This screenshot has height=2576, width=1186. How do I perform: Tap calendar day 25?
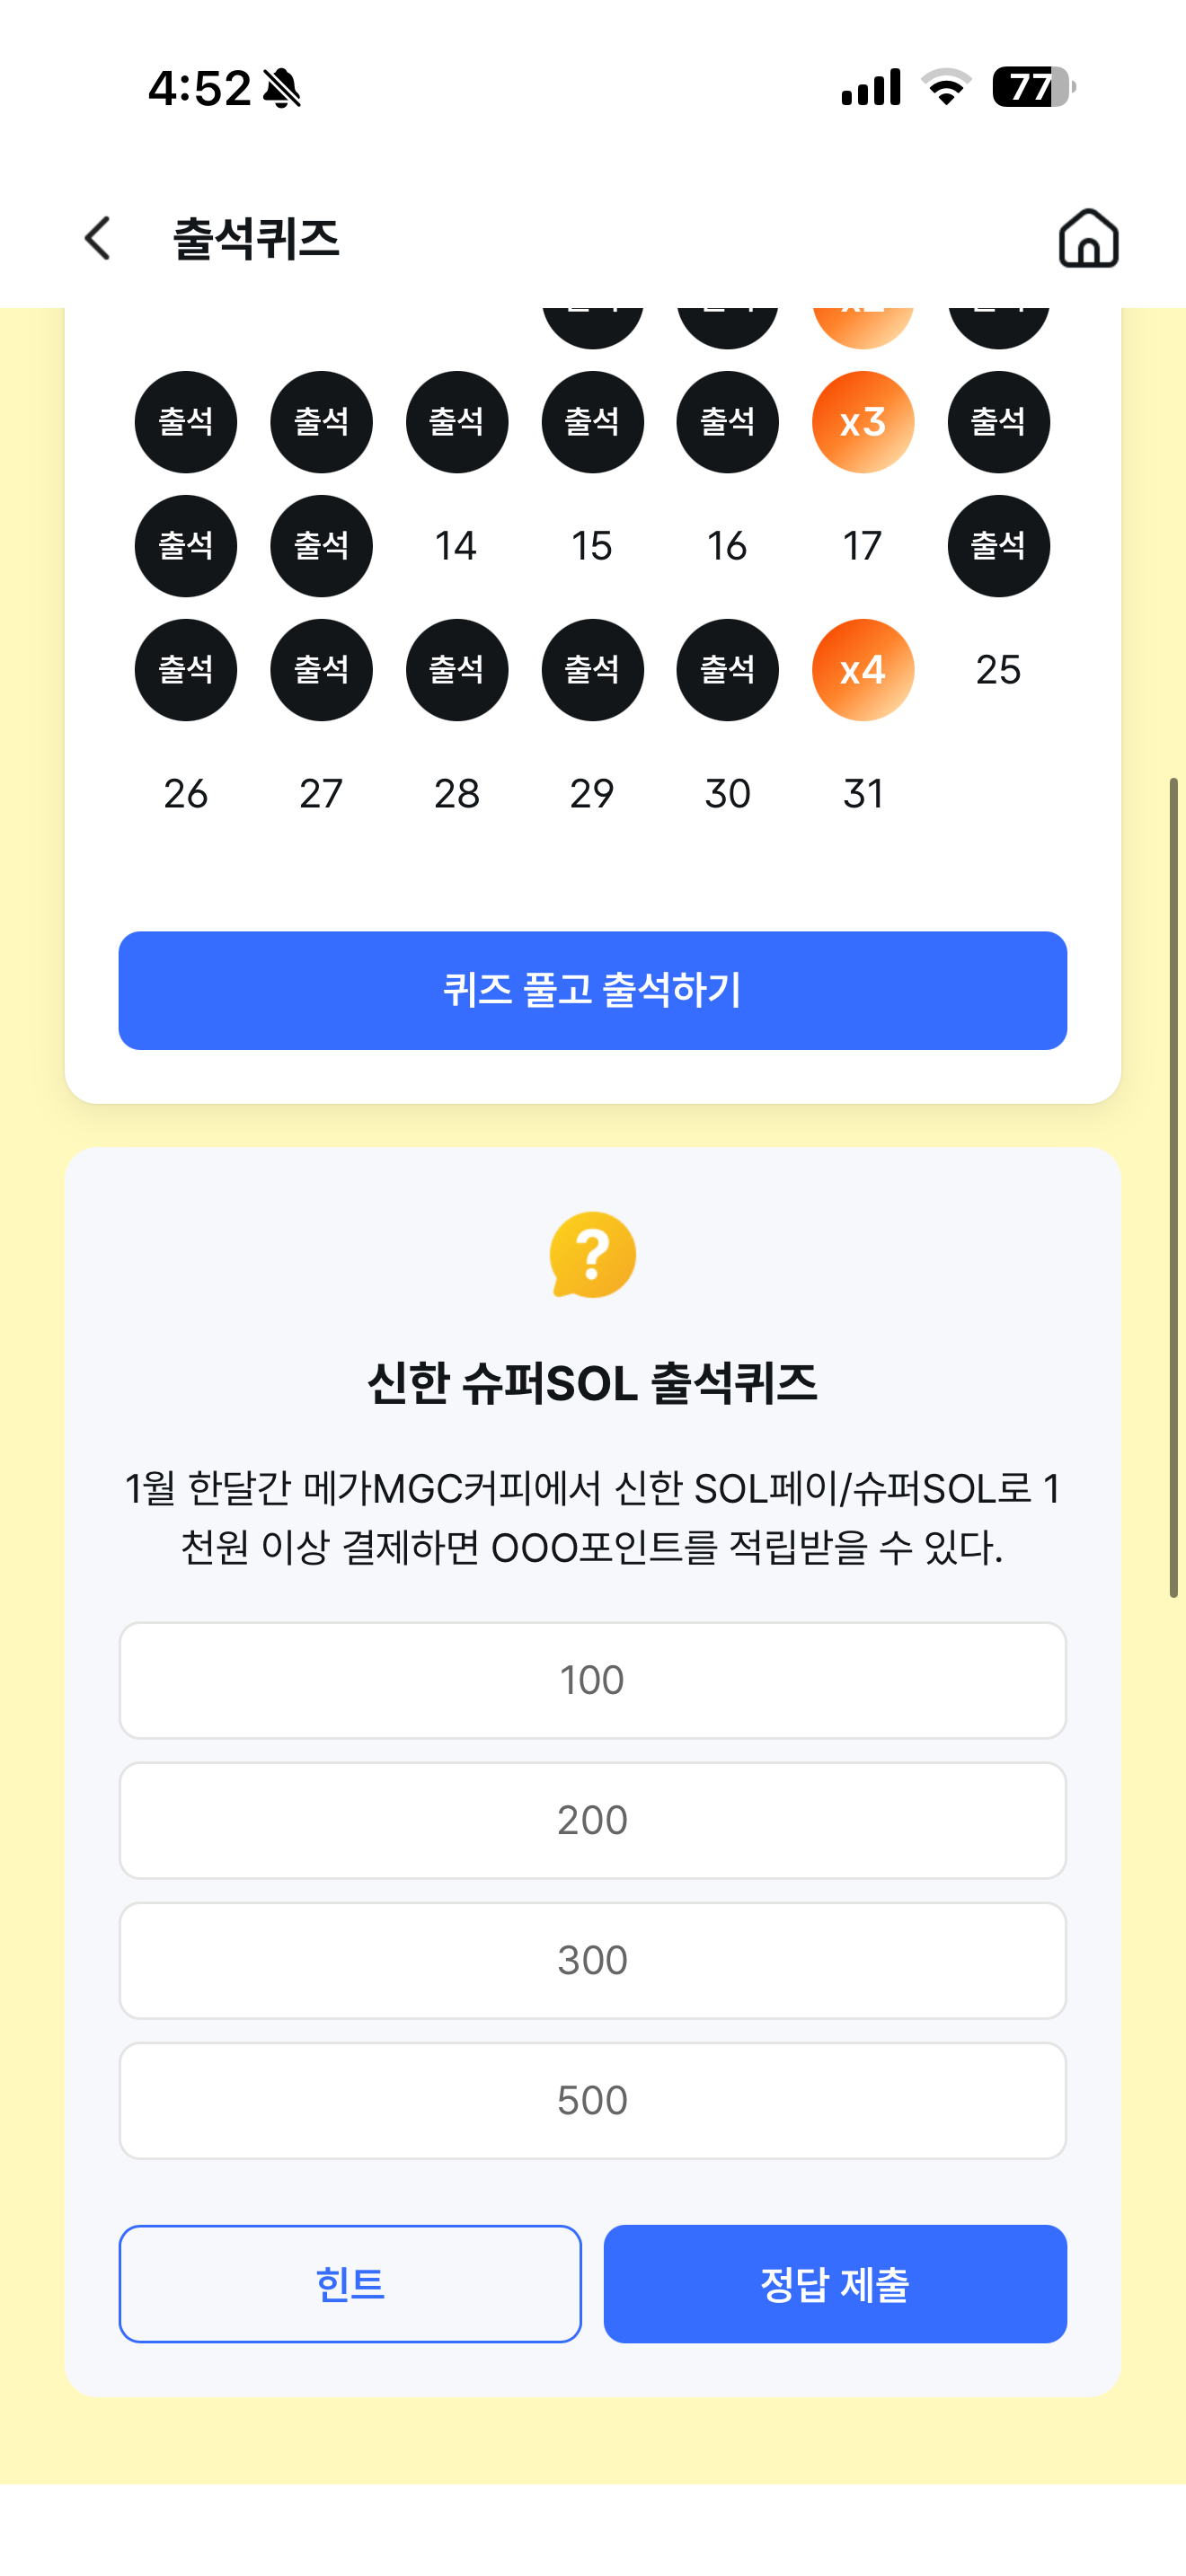click(x=998, y=670)
